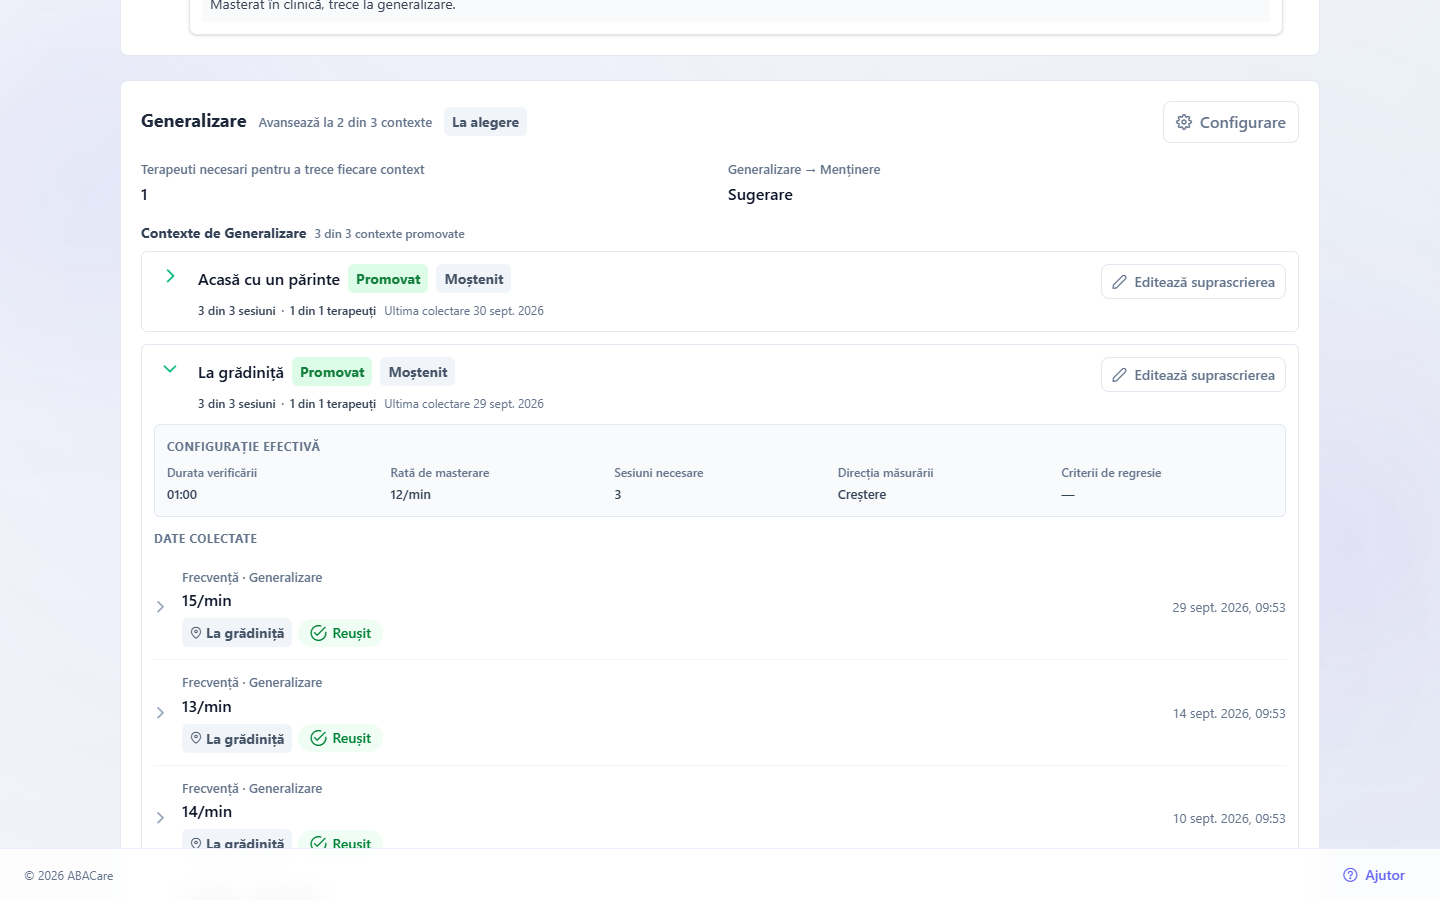This screenshot has height=900, width=1440.
Task: Click the 'Creștere' measurement direction value
Action: click(x=862, y=495)
